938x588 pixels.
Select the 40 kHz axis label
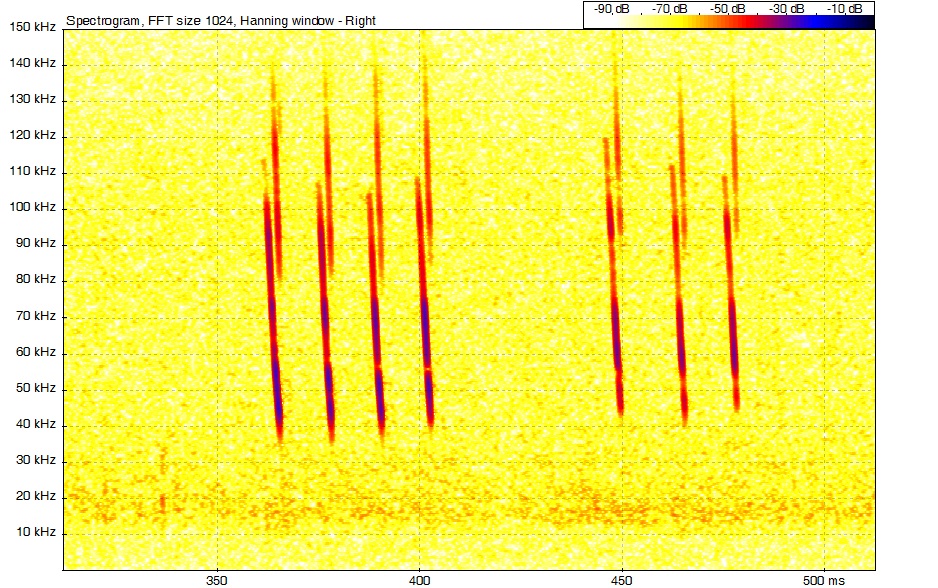(35, 424)
